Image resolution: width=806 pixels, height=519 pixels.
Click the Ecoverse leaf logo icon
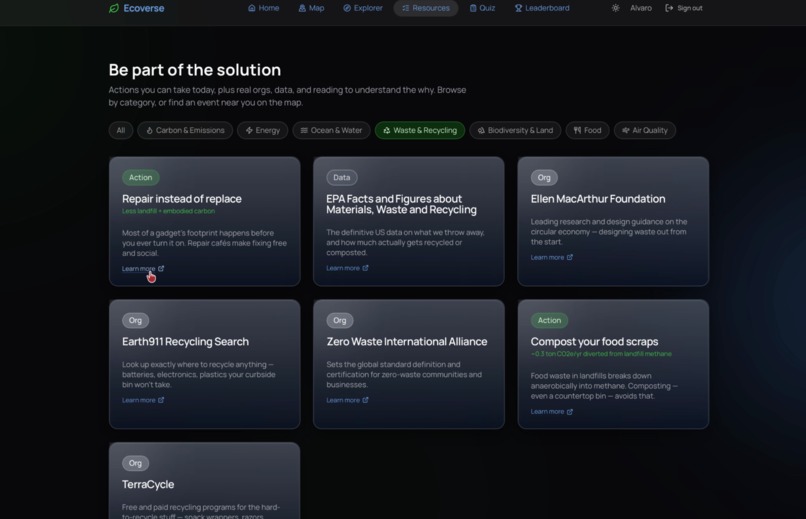pyautogui.click(x=114, y=8)
